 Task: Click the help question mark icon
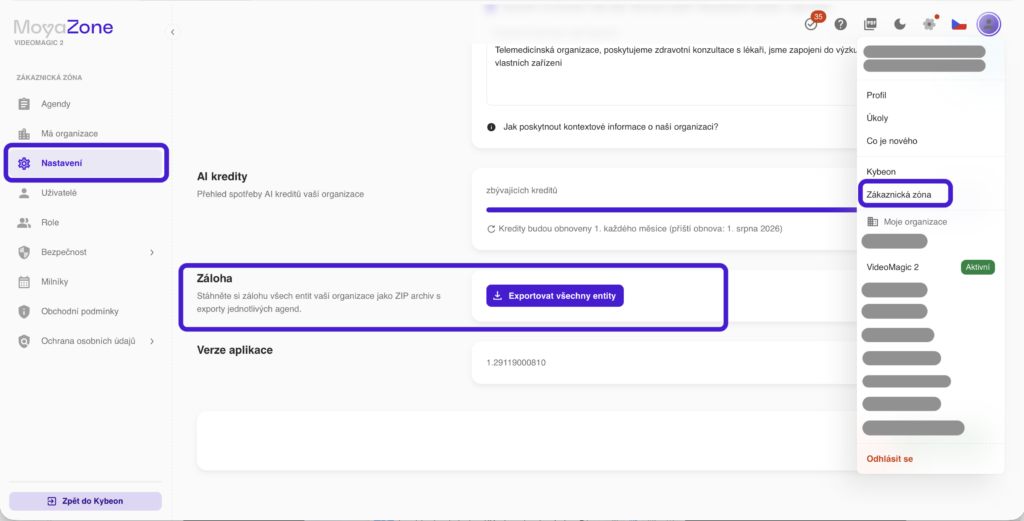pos(840,24)
